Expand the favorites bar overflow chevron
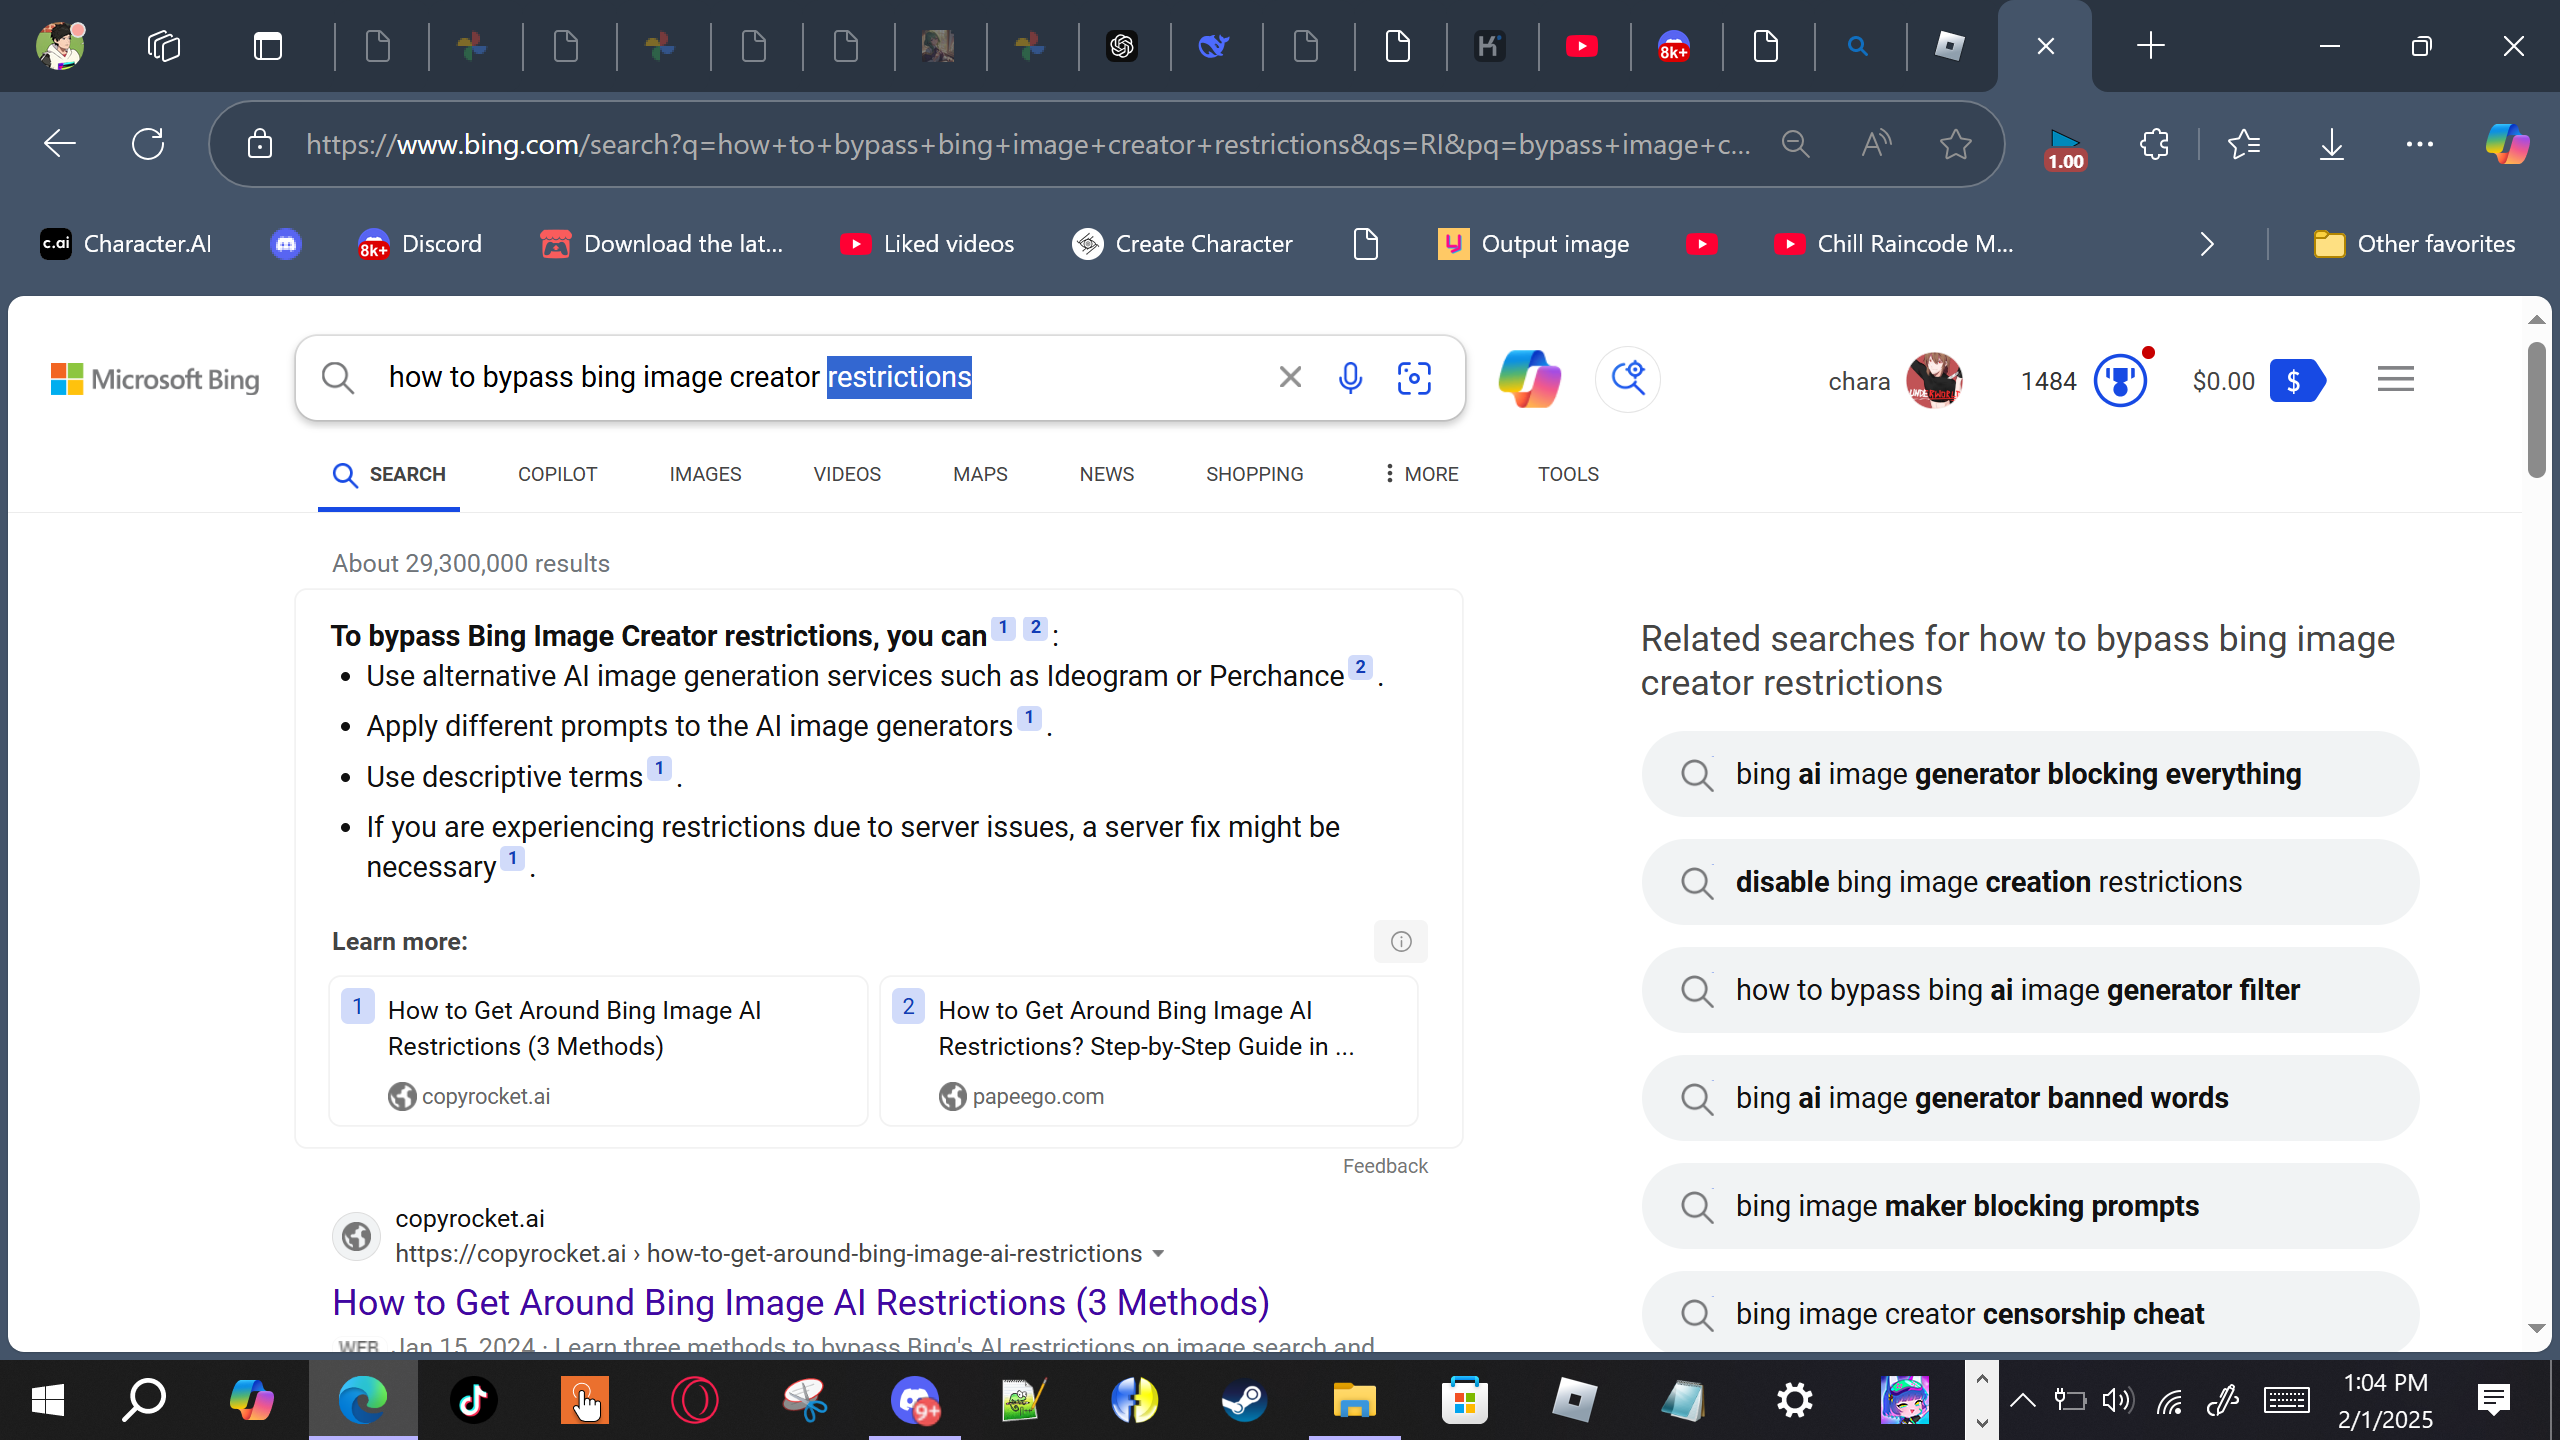Image resolution: width=2560 pixels, height=1440 pixels. pos(2207,244)
